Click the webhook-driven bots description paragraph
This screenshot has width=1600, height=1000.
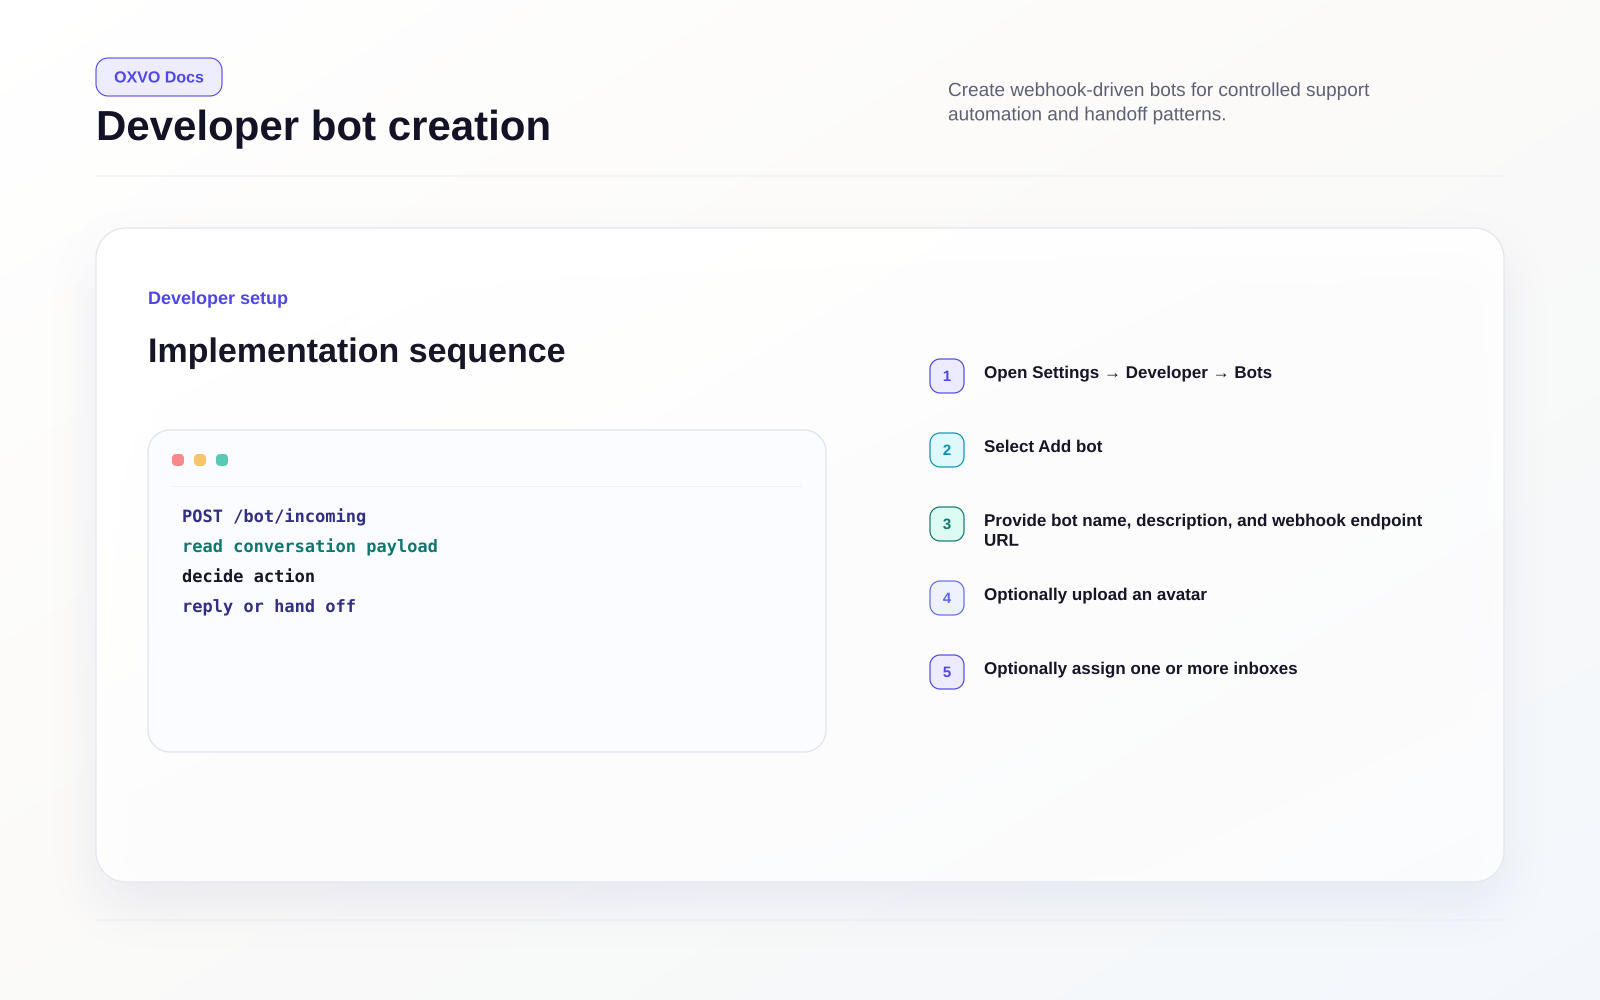pos(1158,102)
